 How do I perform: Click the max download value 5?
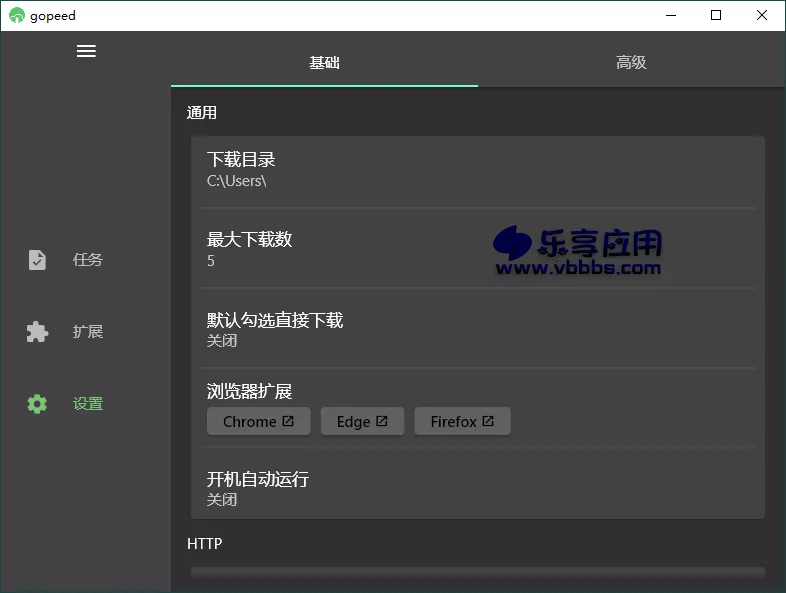click(x=211, y=261)
